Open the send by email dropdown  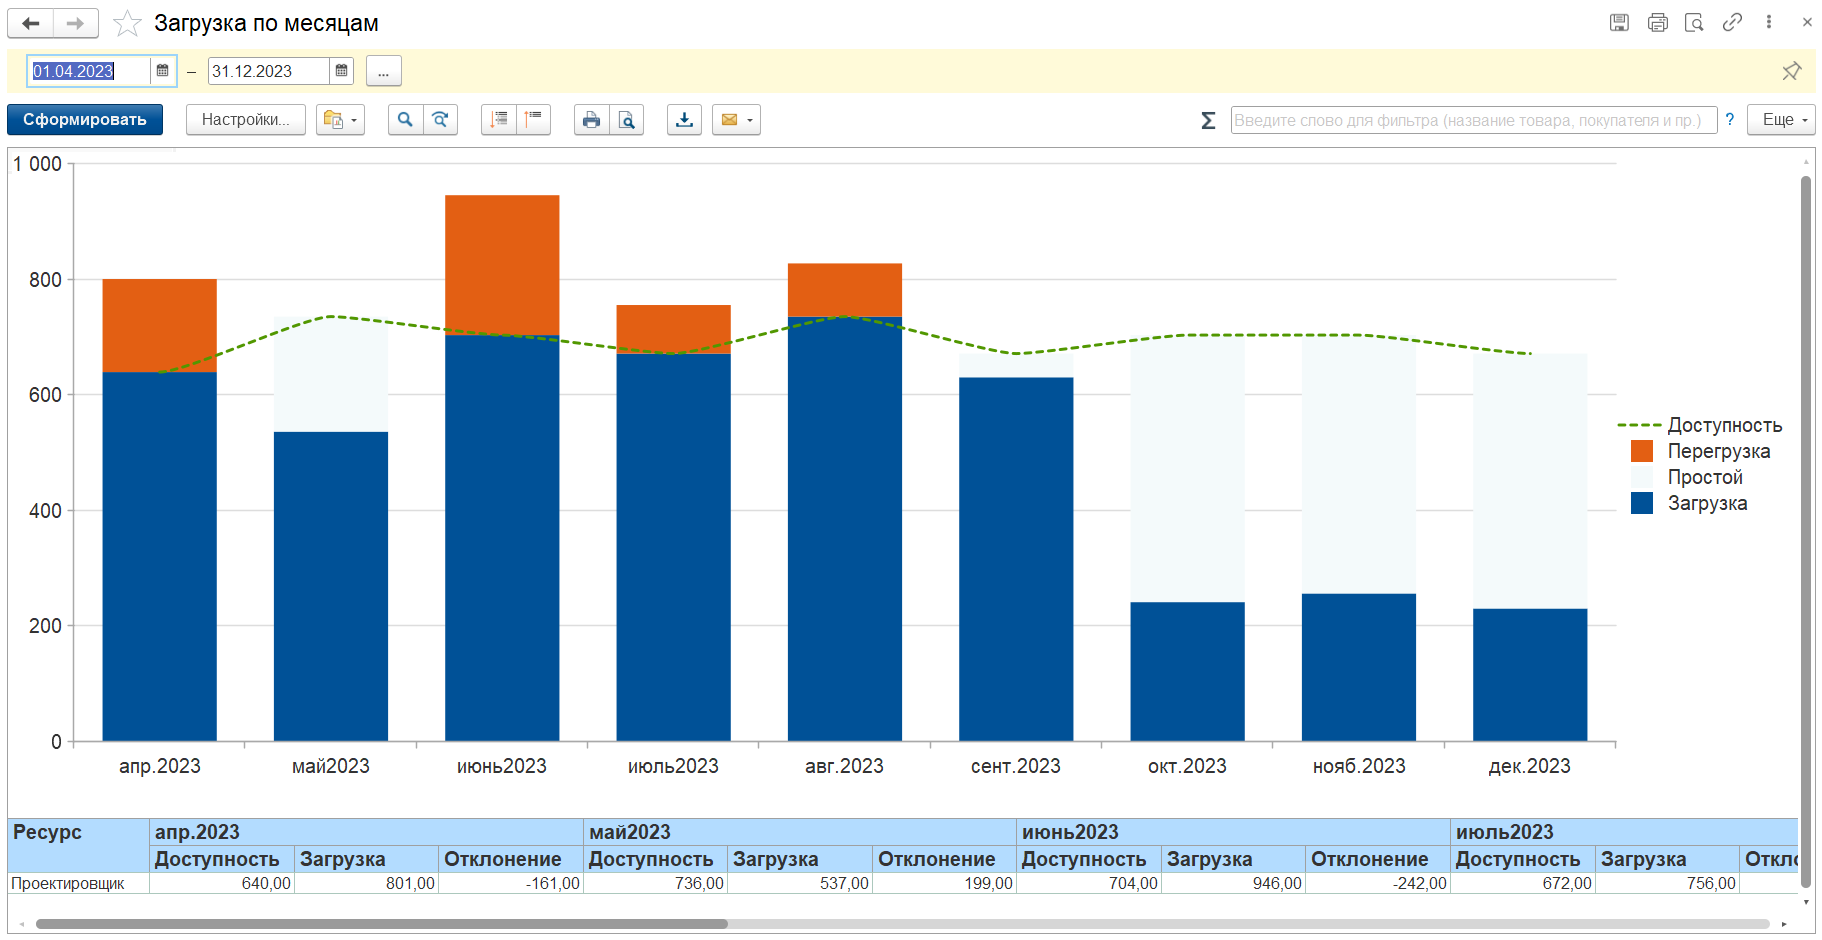(x=736, y=120)
